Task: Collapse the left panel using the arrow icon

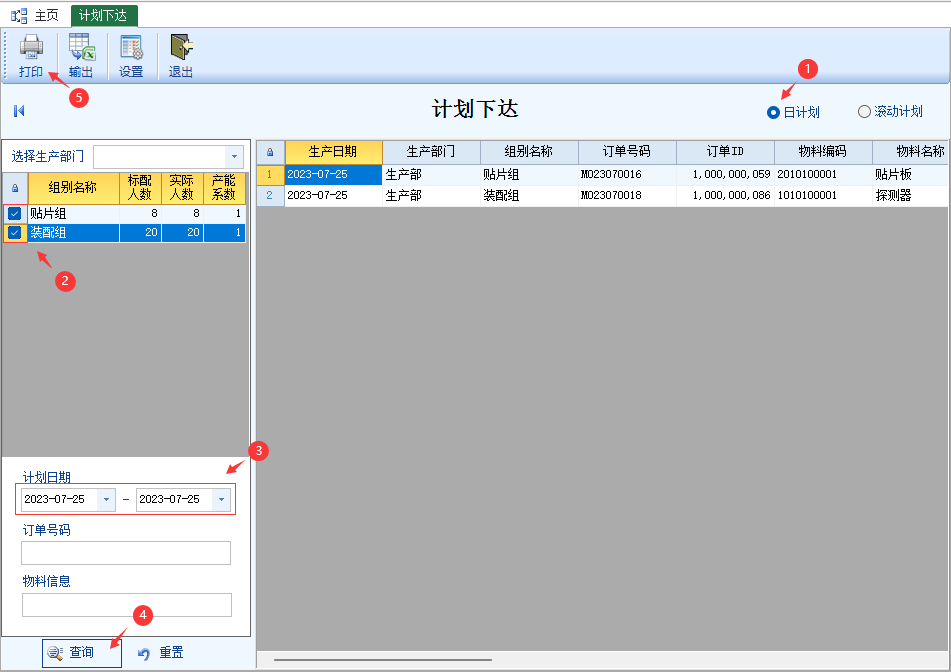Action: click(x=19, y=111)
